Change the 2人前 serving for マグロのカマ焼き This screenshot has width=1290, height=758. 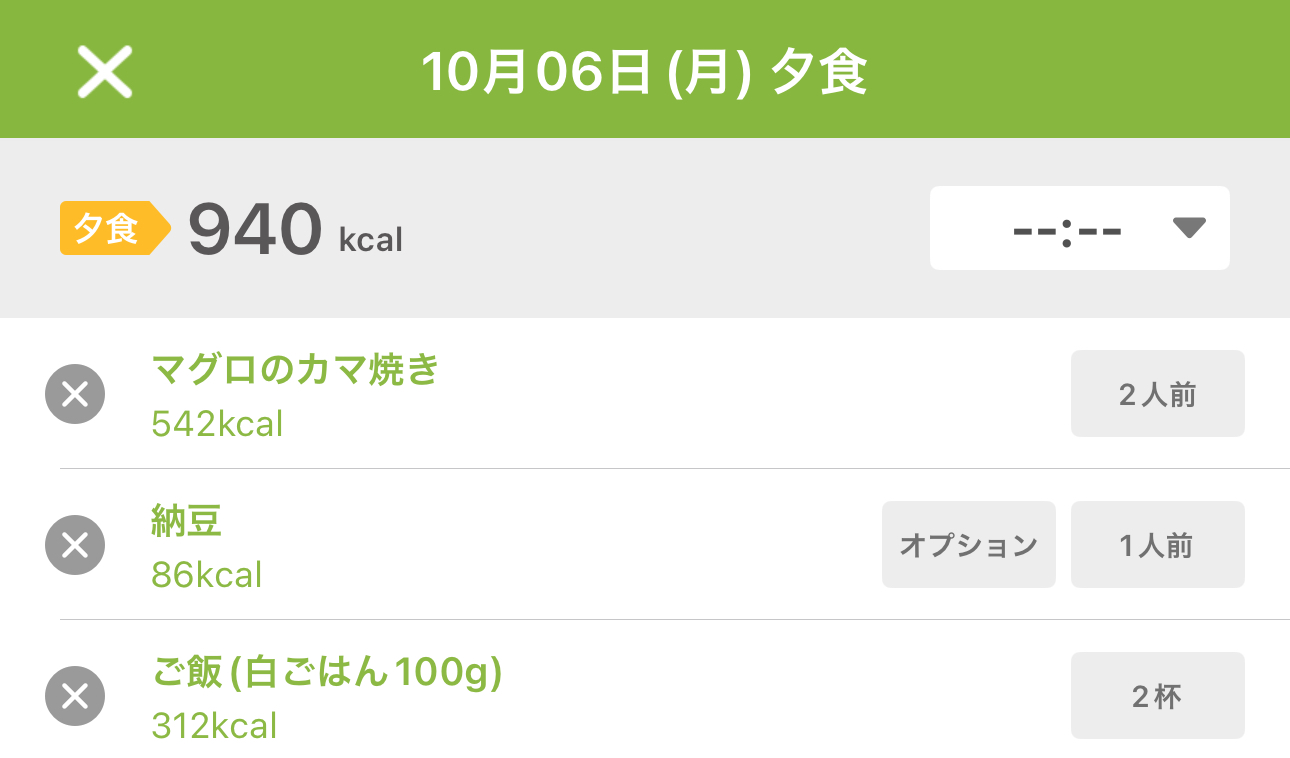(1157, 394)
